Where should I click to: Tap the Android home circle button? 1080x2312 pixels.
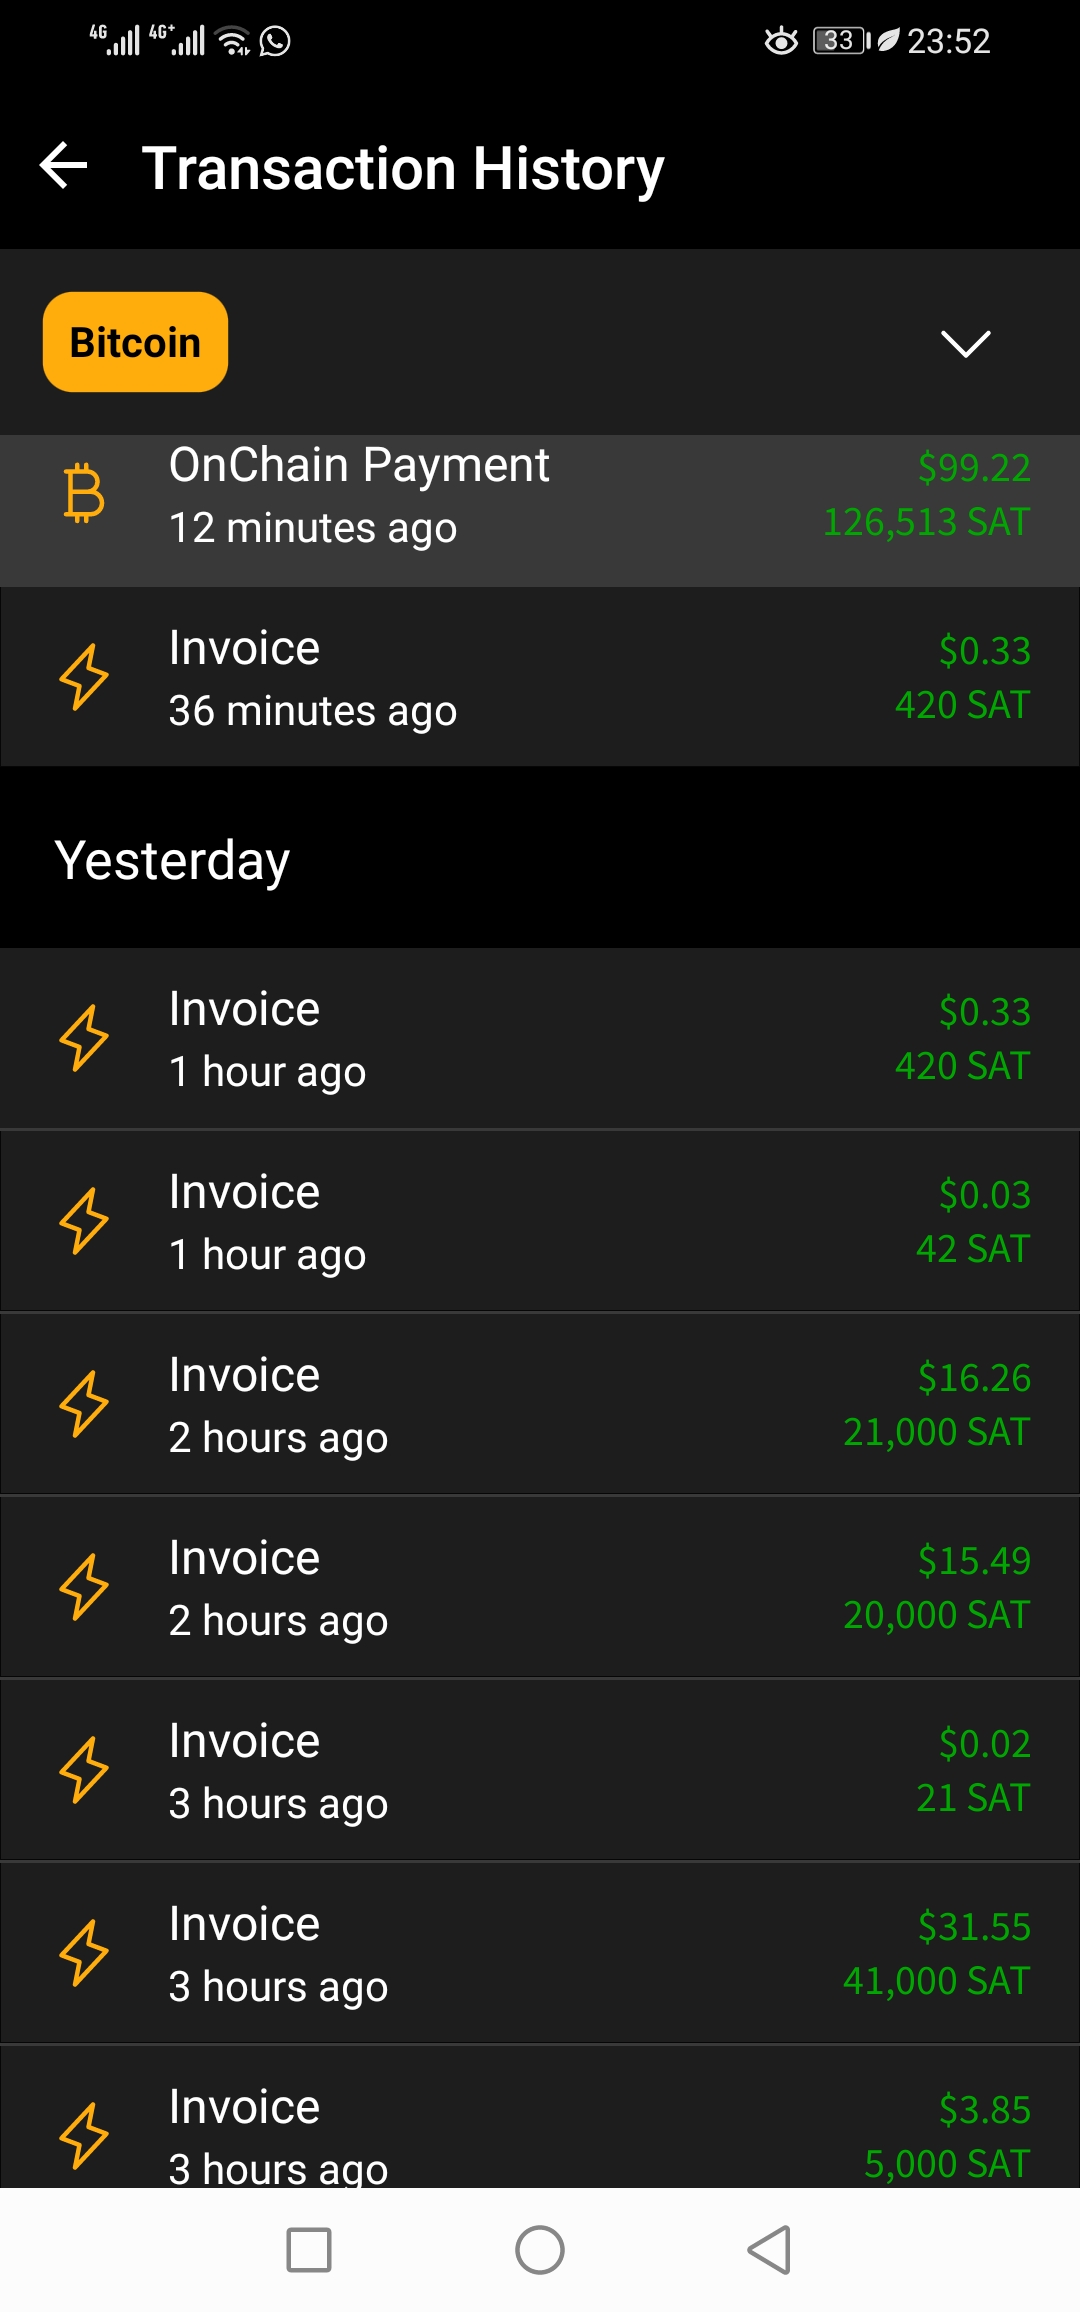tap(540, 2250)
